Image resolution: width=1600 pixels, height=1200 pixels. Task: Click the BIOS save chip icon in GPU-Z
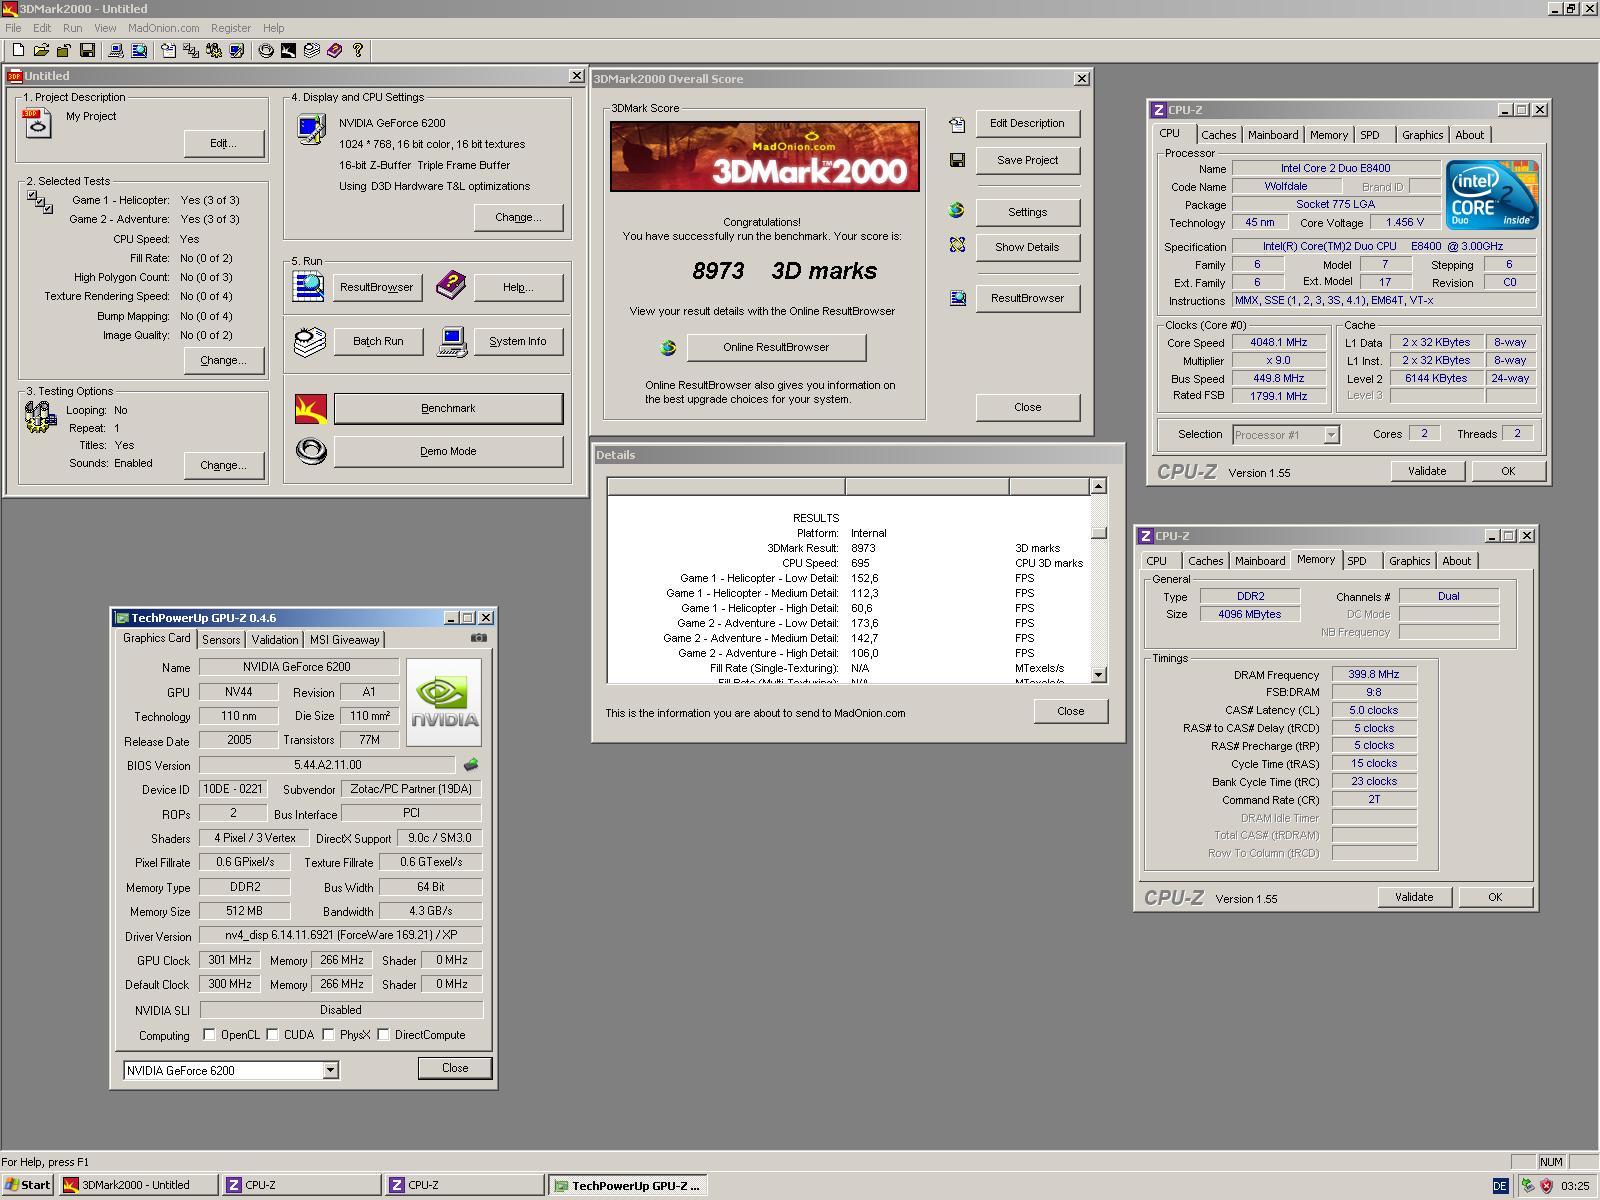coord(471,765)
